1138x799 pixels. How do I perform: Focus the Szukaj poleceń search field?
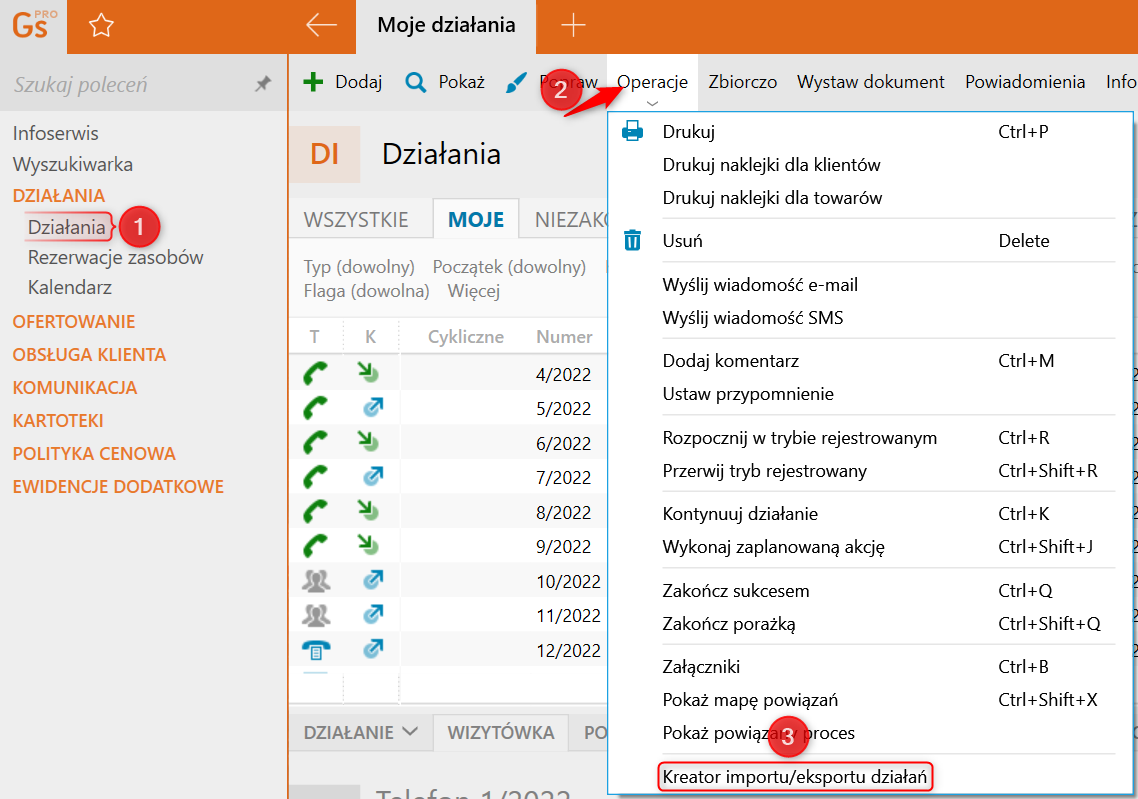coord(127,85)
